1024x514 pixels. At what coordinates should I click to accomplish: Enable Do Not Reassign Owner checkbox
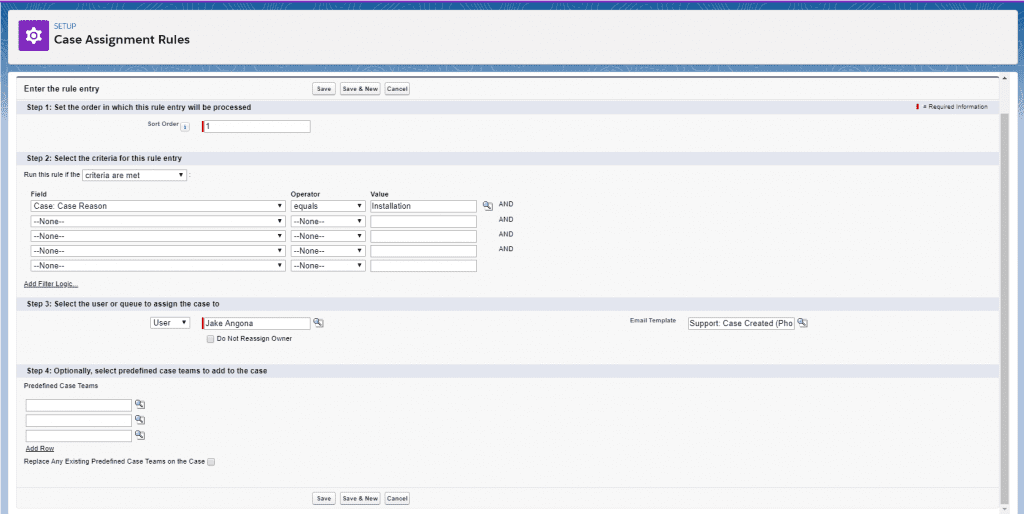click(209, 339)
